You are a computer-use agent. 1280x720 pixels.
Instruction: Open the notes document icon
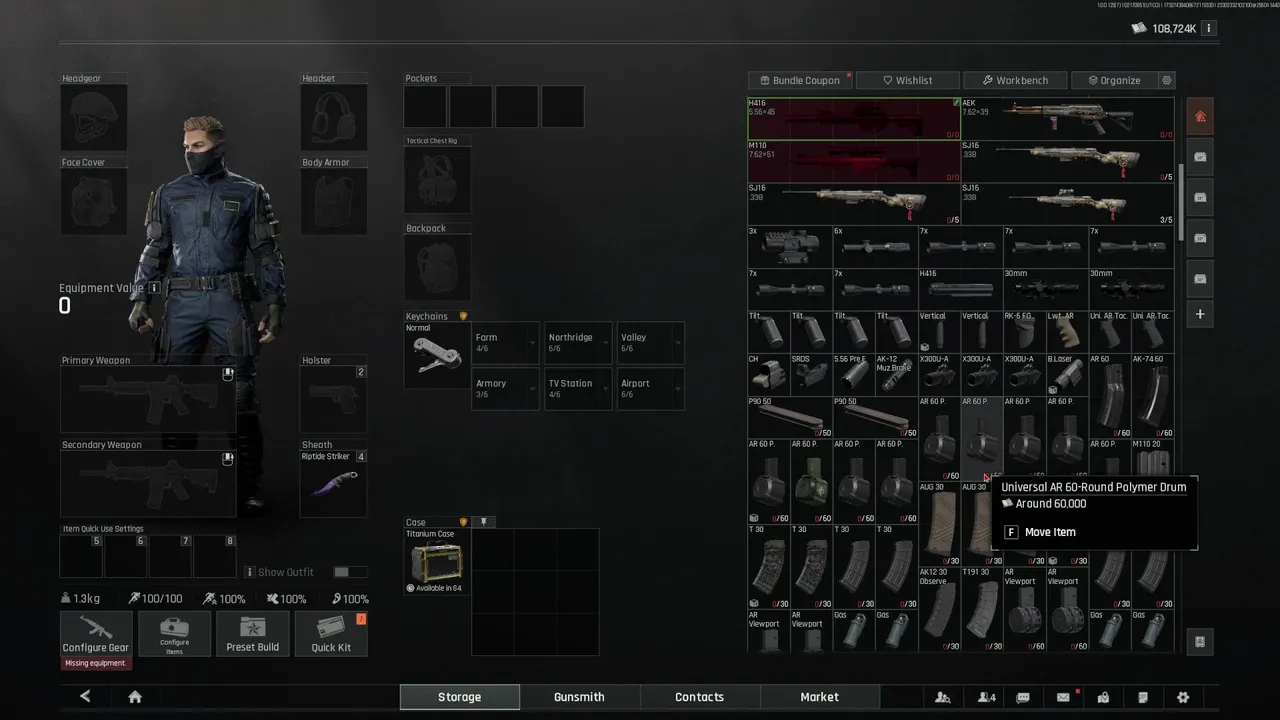[x=1143, y=697]
